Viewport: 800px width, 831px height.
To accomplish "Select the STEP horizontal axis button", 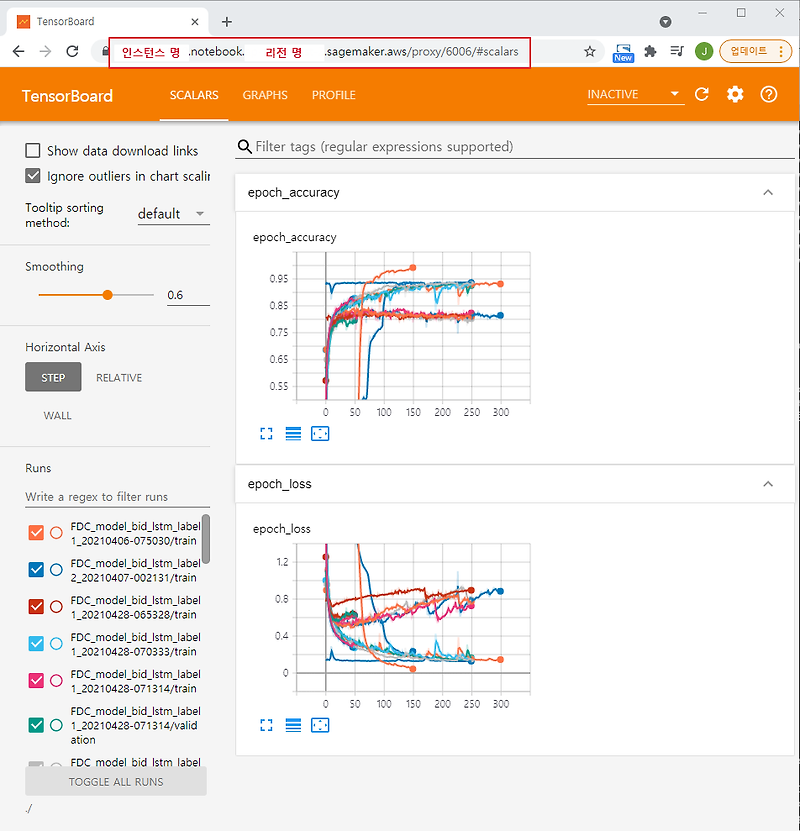I will (x=53, y=377).
